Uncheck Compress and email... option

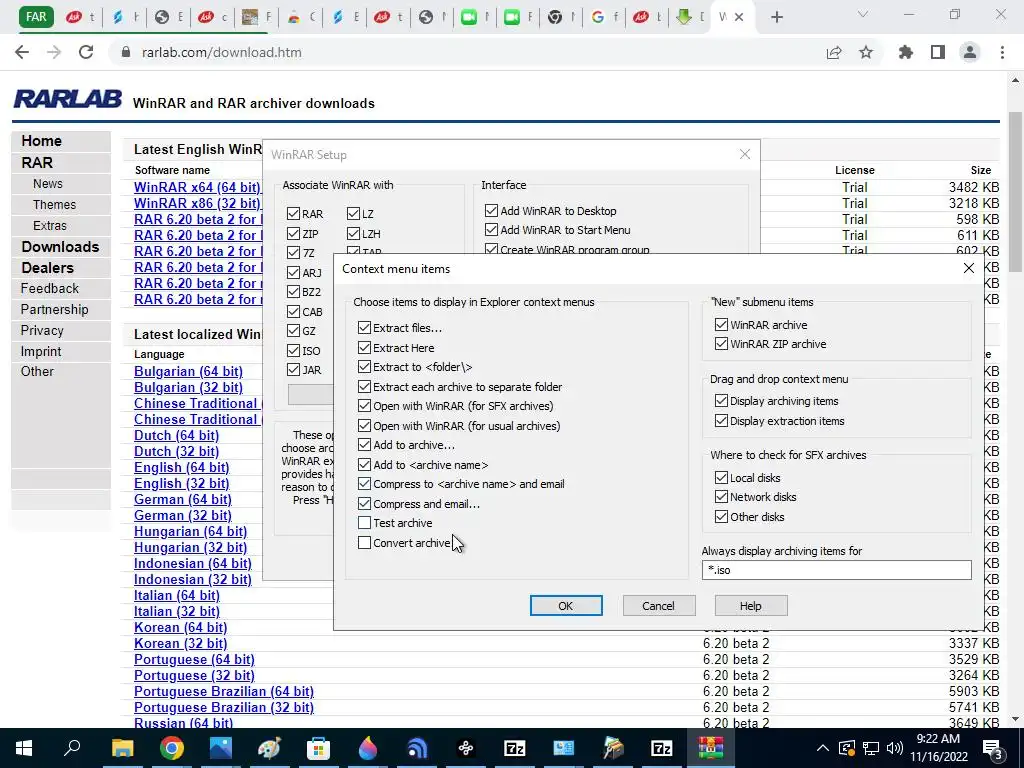(x=364, y=504)
